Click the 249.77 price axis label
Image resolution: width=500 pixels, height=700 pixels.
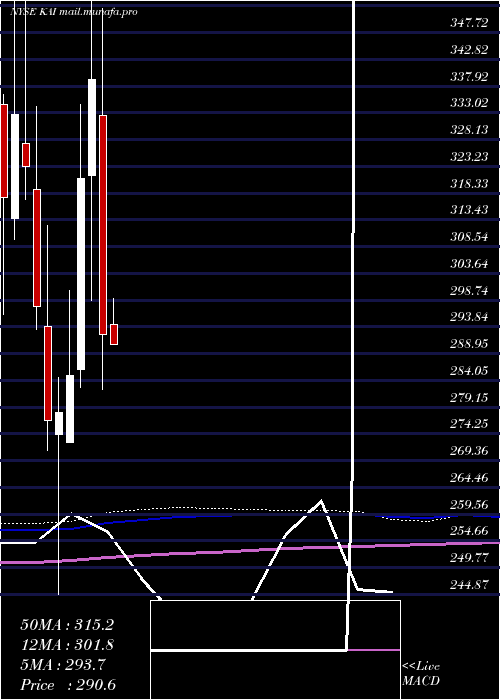click(x=469, y=558)
